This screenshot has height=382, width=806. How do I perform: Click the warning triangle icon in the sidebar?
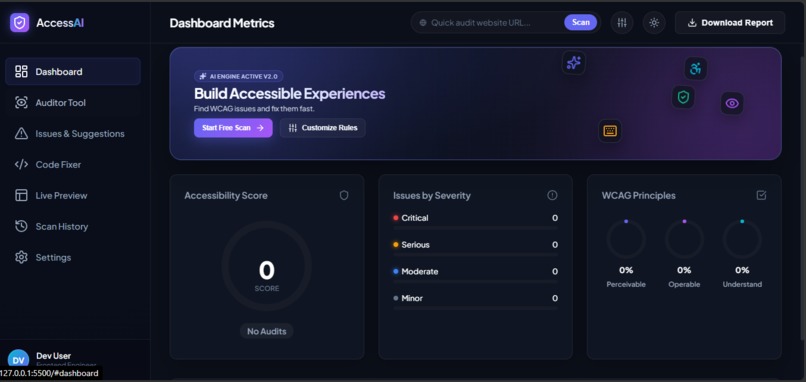(21, 134)
